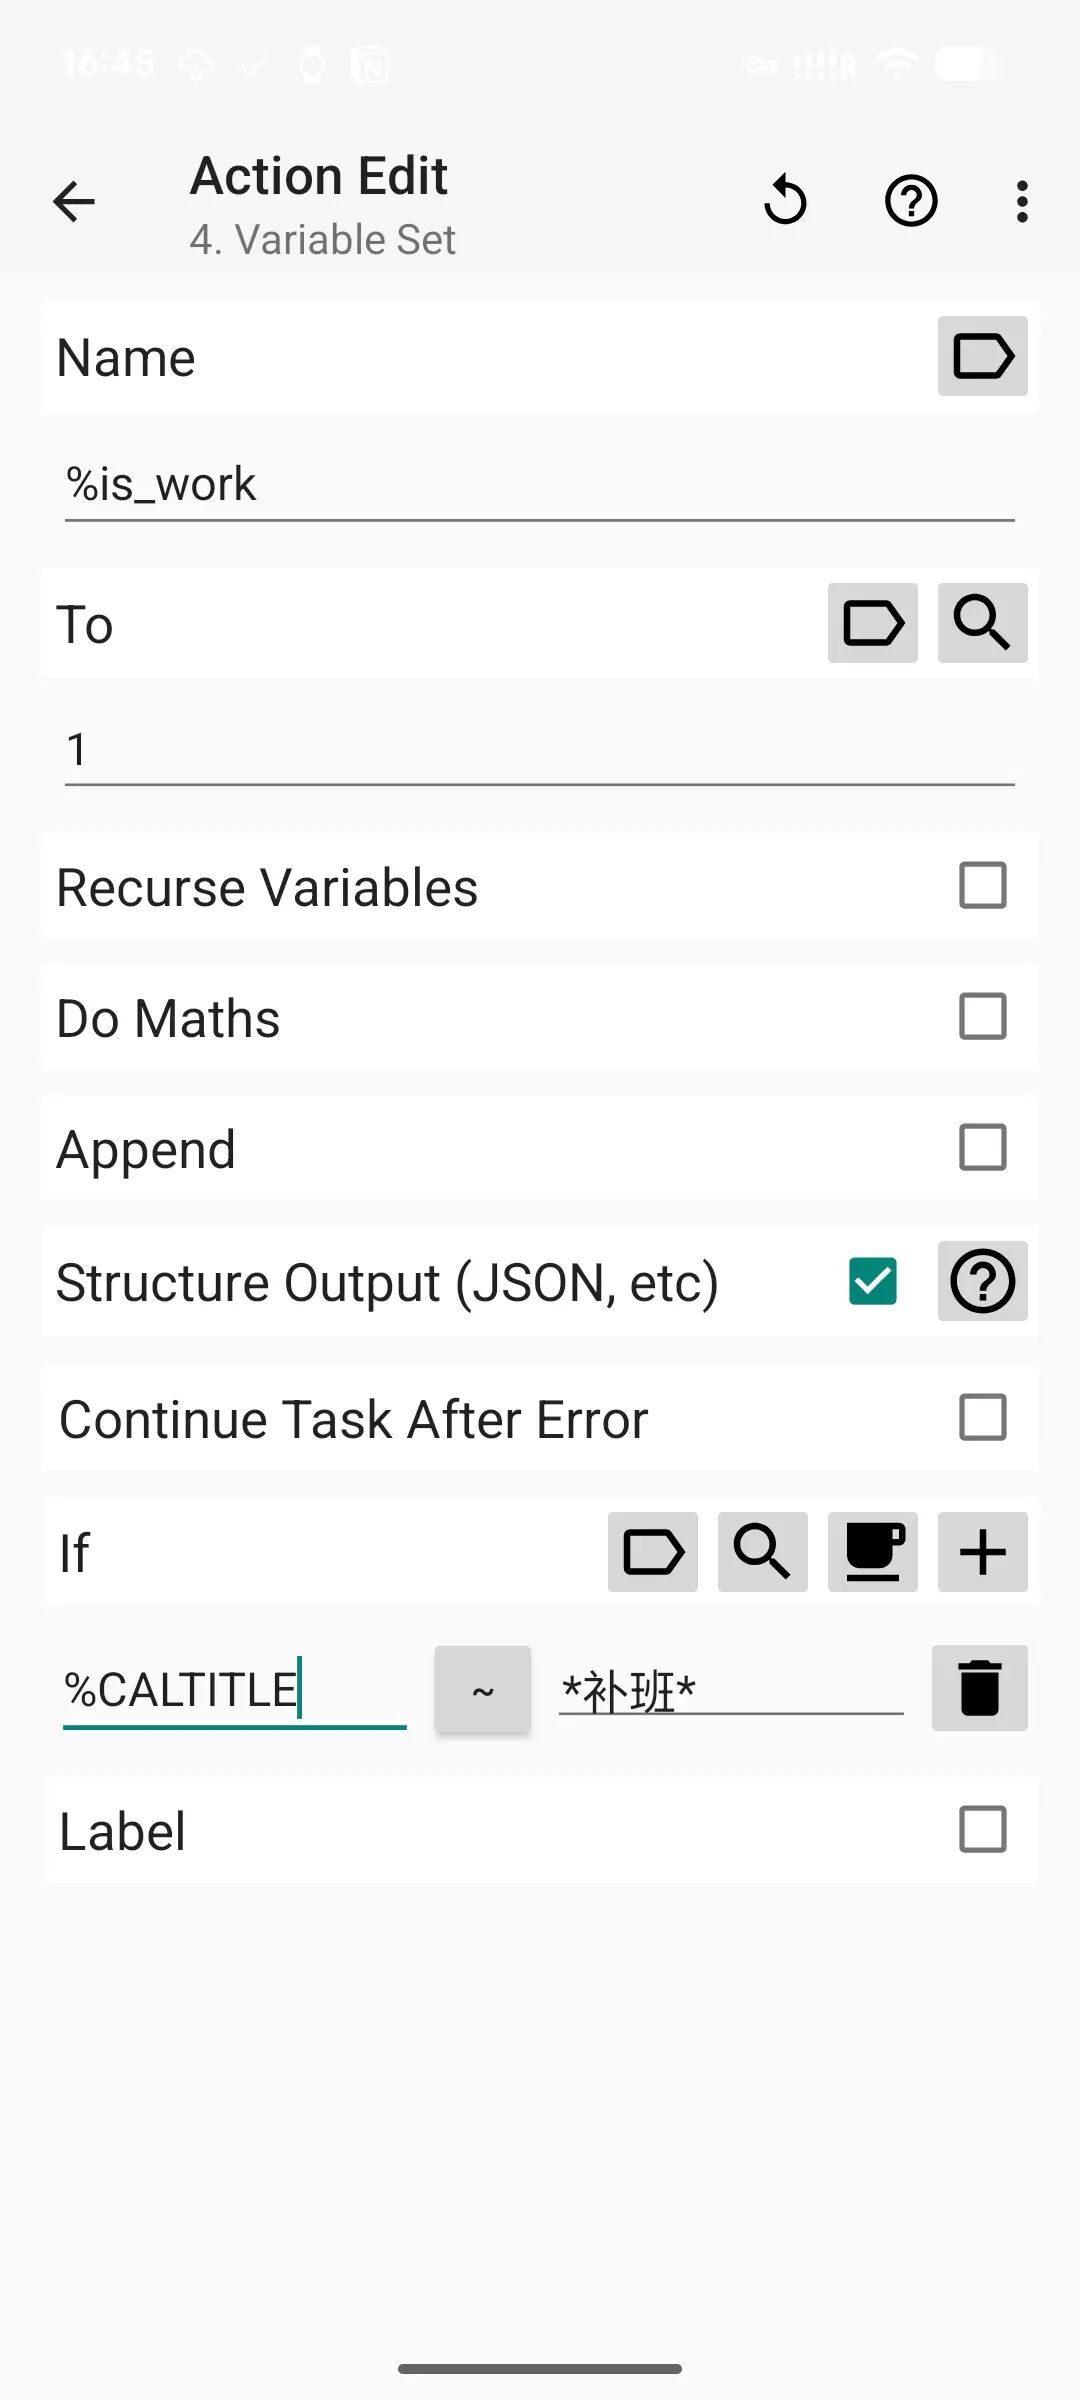Add another If condition with plus button
Image resolution: width=1080 pixels, height=2400 pixels.
[x=982, y=1552]
